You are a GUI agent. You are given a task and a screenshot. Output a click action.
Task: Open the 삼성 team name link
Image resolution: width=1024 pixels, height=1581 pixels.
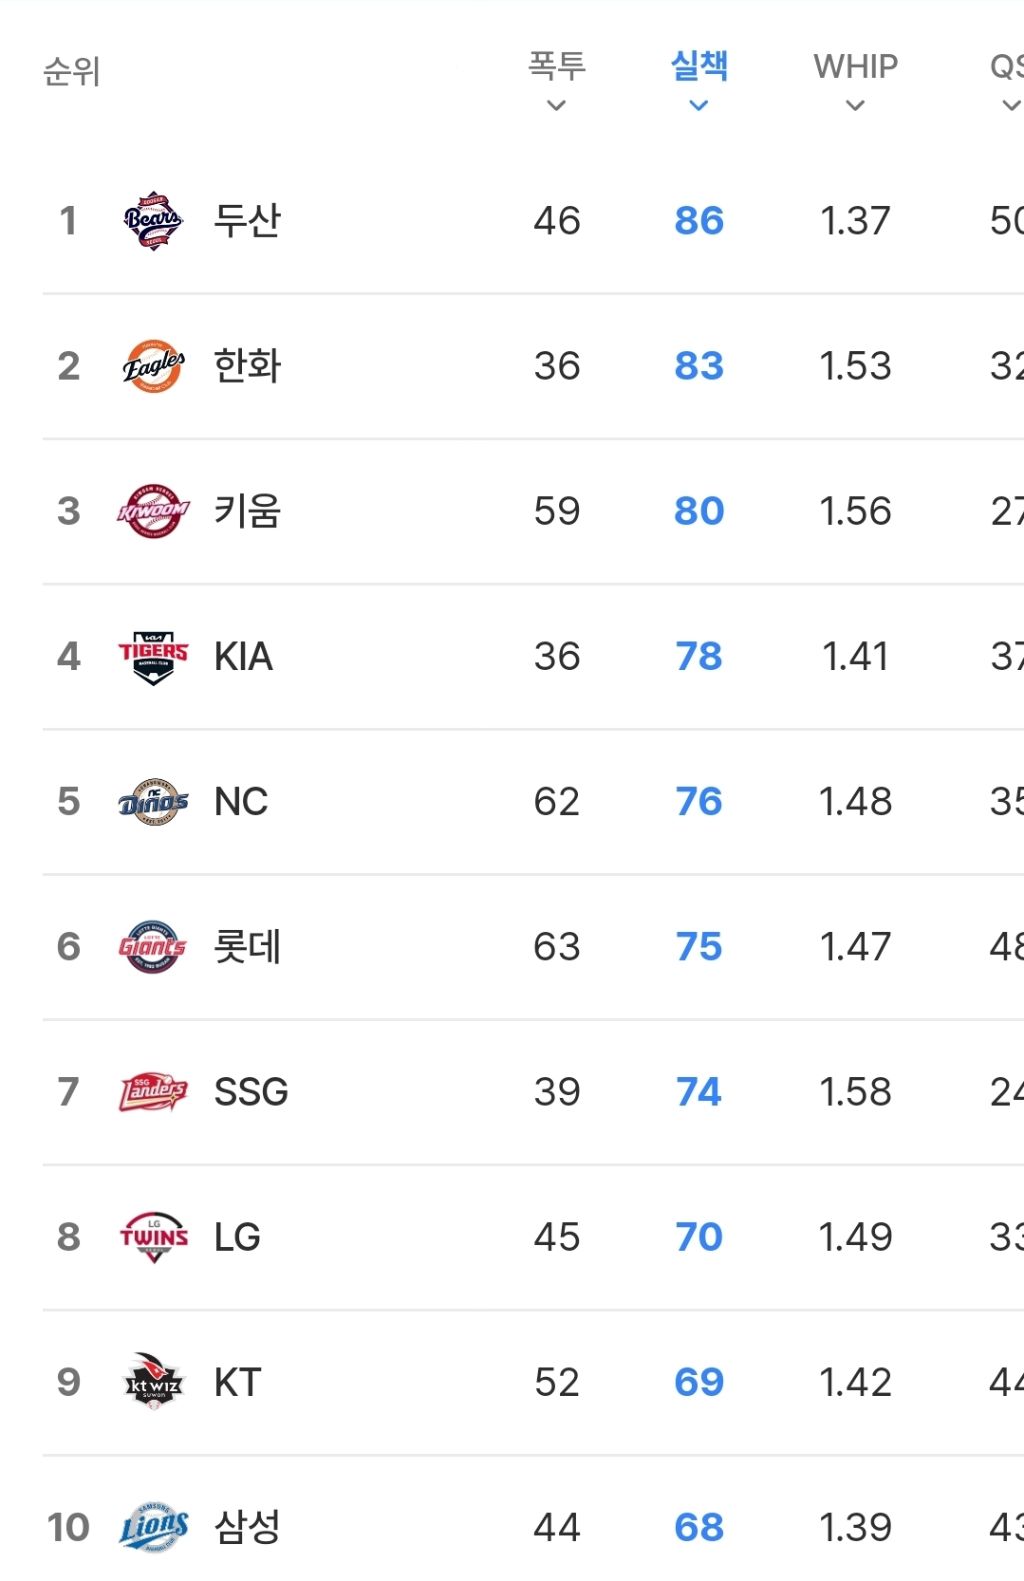[247, 1527]
